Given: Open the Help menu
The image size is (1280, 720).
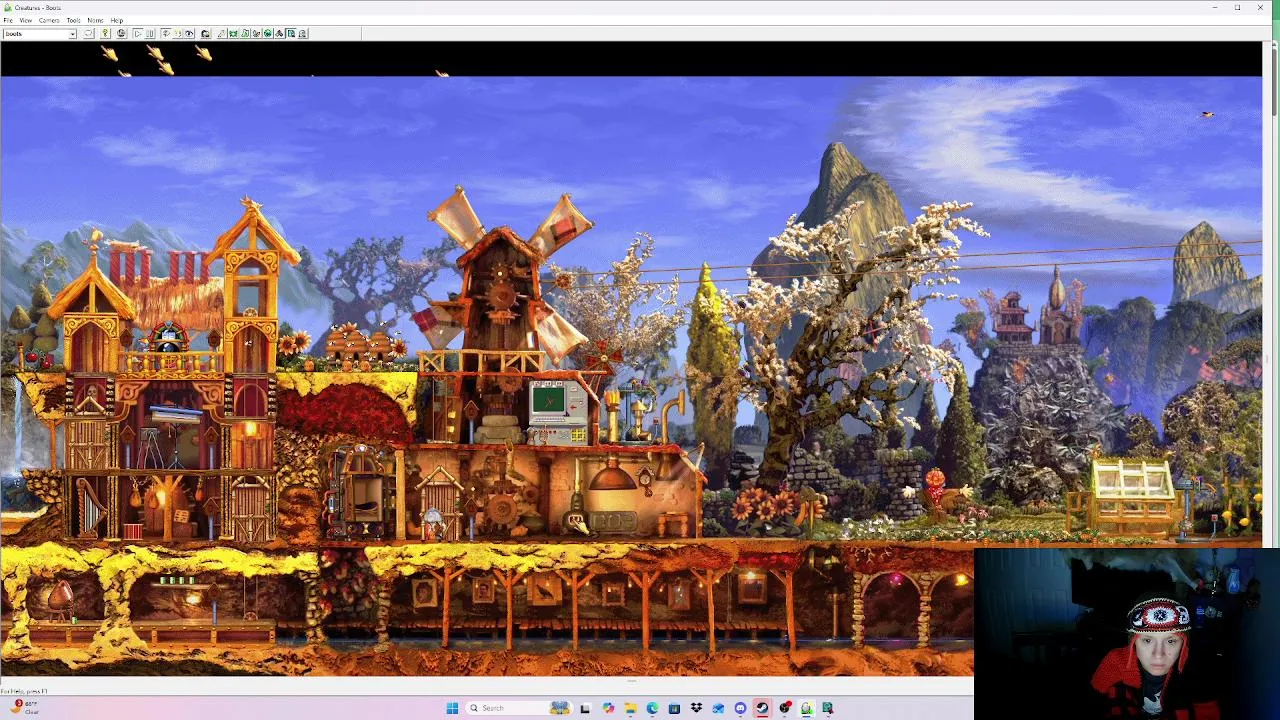Looking at the screenshot, I should 116,20.
